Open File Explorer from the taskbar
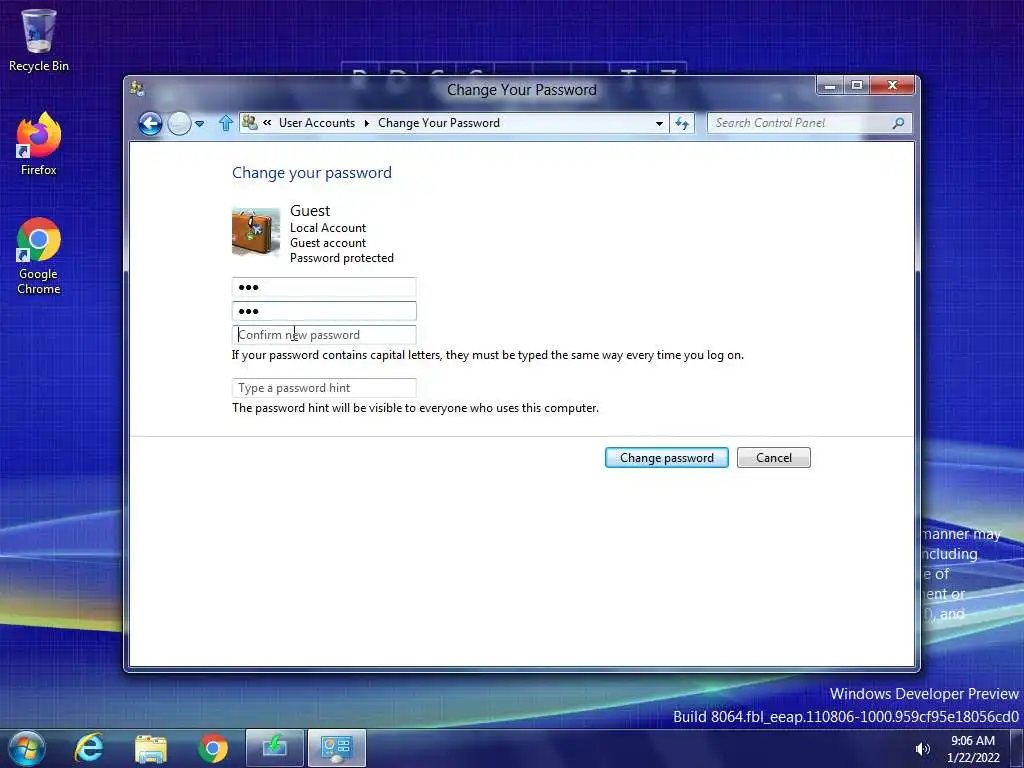 coord(151,748)
